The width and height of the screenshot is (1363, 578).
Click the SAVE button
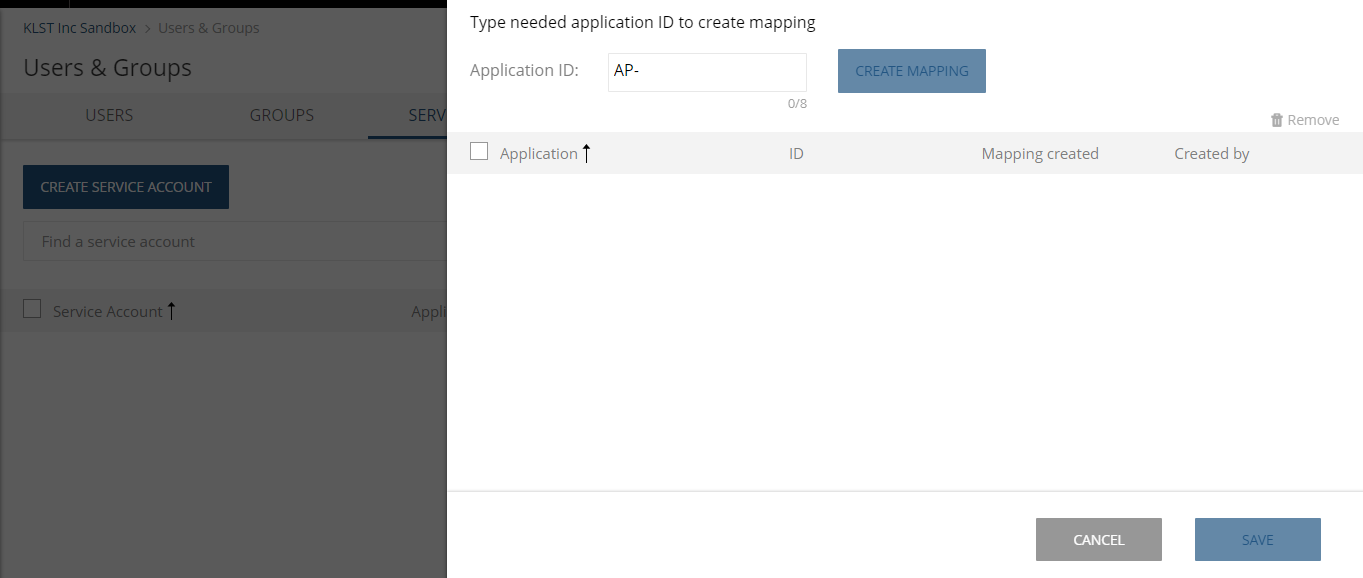click(x=1258, y=539)
